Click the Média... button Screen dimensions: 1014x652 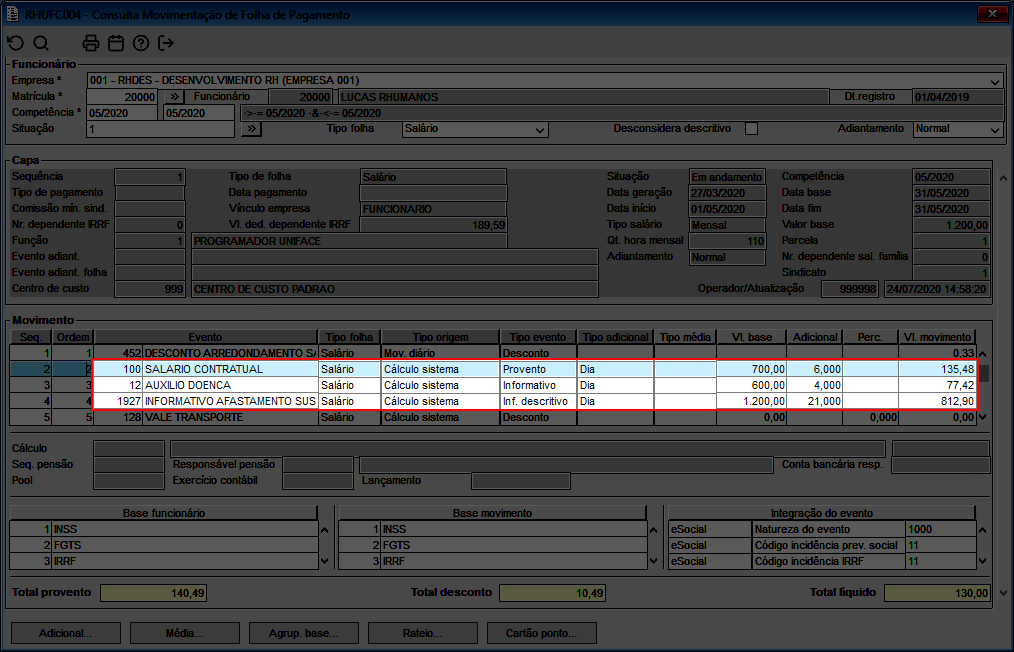185,633
